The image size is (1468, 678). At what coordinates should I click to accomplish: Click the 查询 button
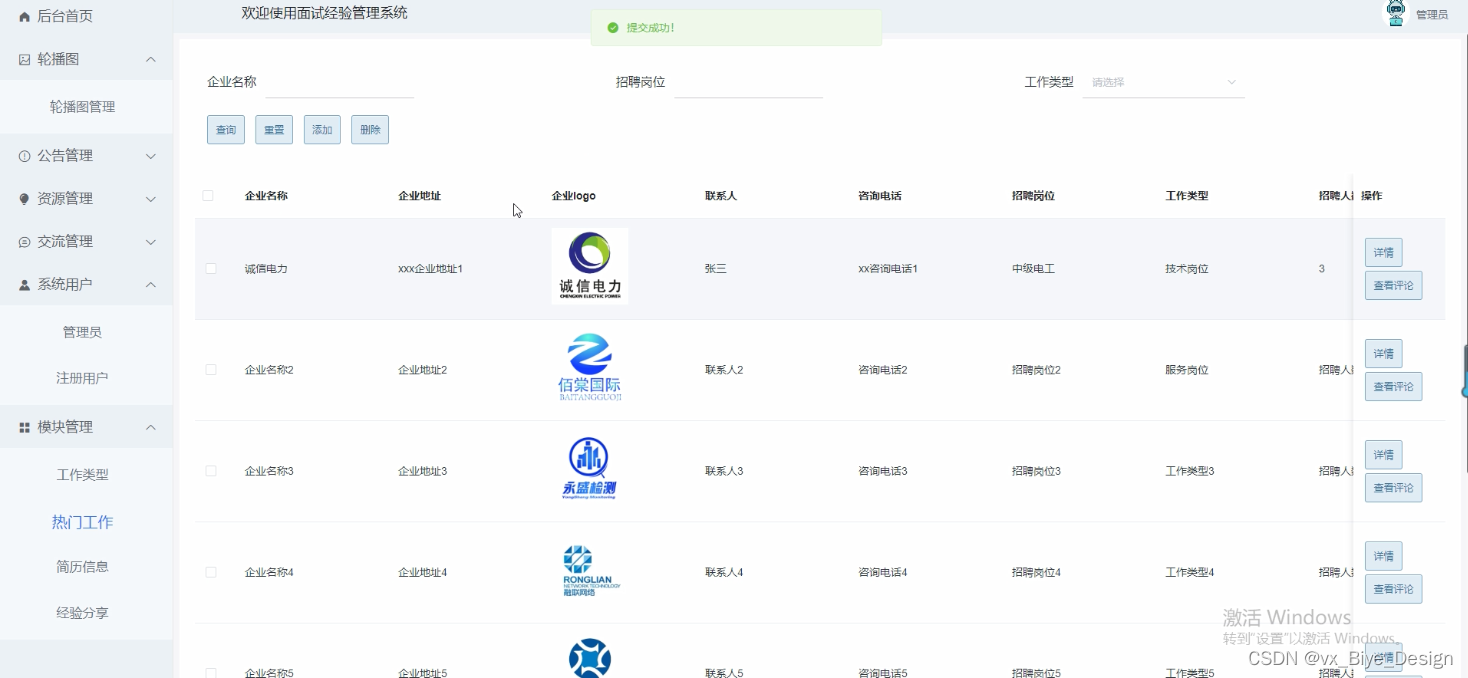pyautogui.click(x=226, y=130)
